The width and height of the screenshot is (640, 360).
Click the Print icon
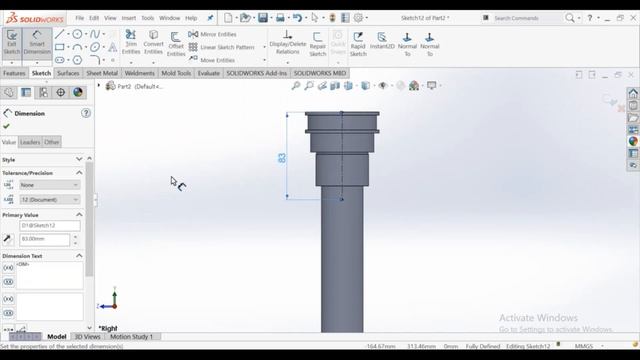click(280, 18)
